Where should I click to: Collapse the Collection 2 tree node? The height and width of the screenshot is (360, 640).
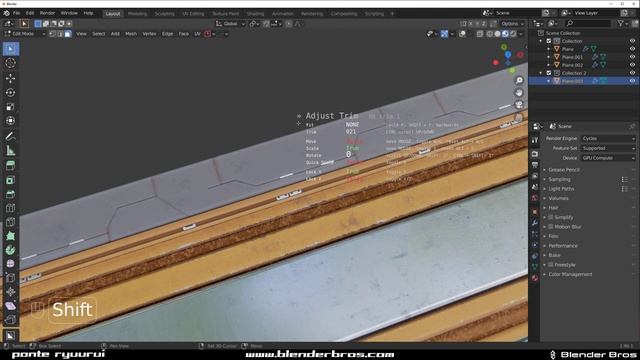[541, 73]
